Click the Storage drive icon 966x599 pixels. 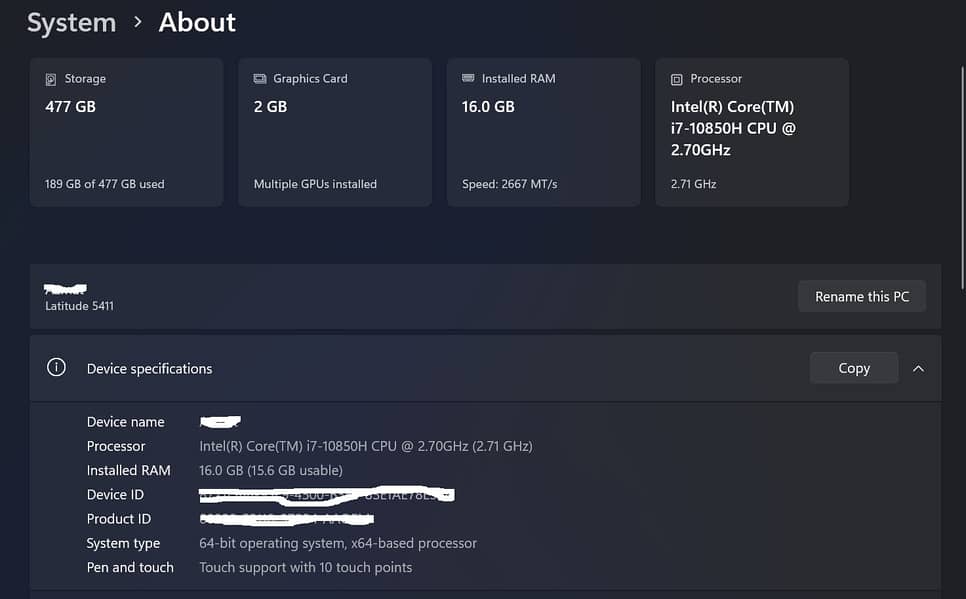point(51,79)
